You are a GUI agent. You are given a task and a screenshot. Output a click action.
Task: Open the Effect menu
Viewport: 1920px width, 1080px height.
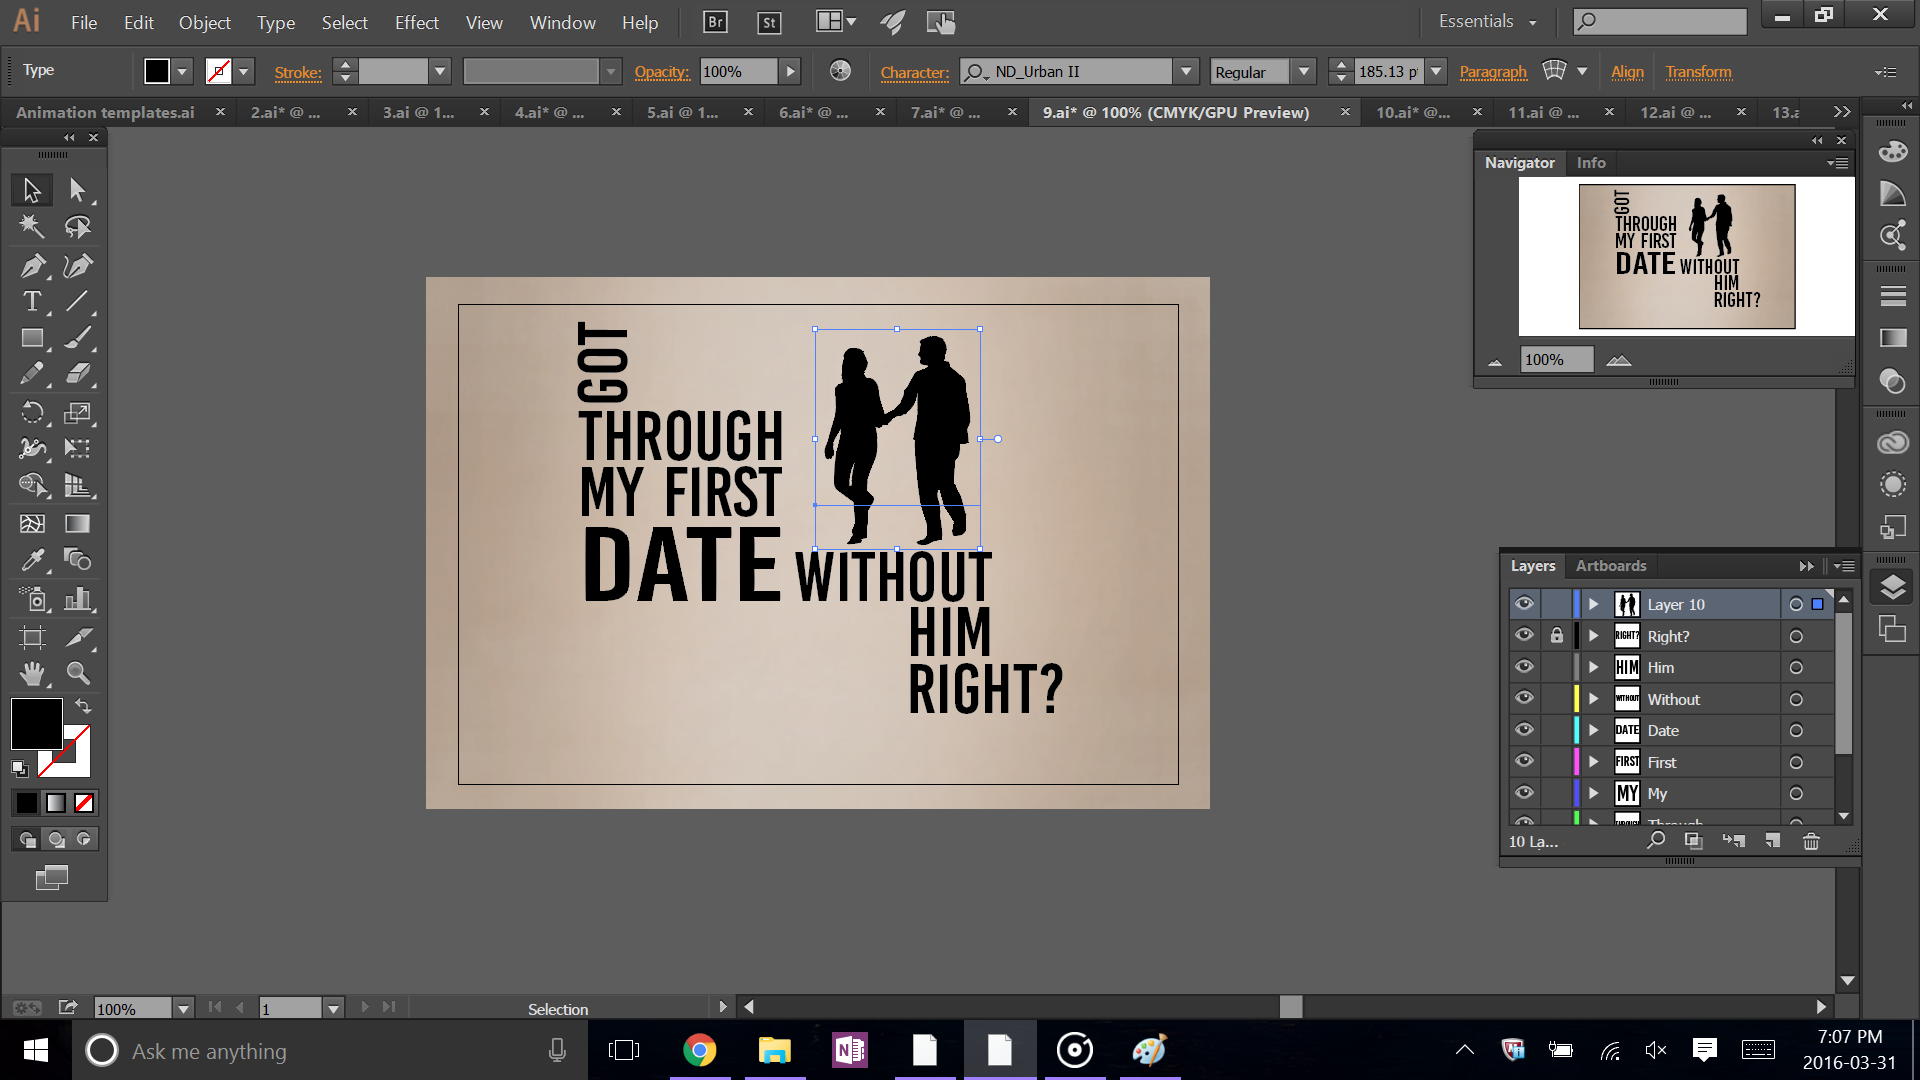pyautogui.click(x=416, y=22)
